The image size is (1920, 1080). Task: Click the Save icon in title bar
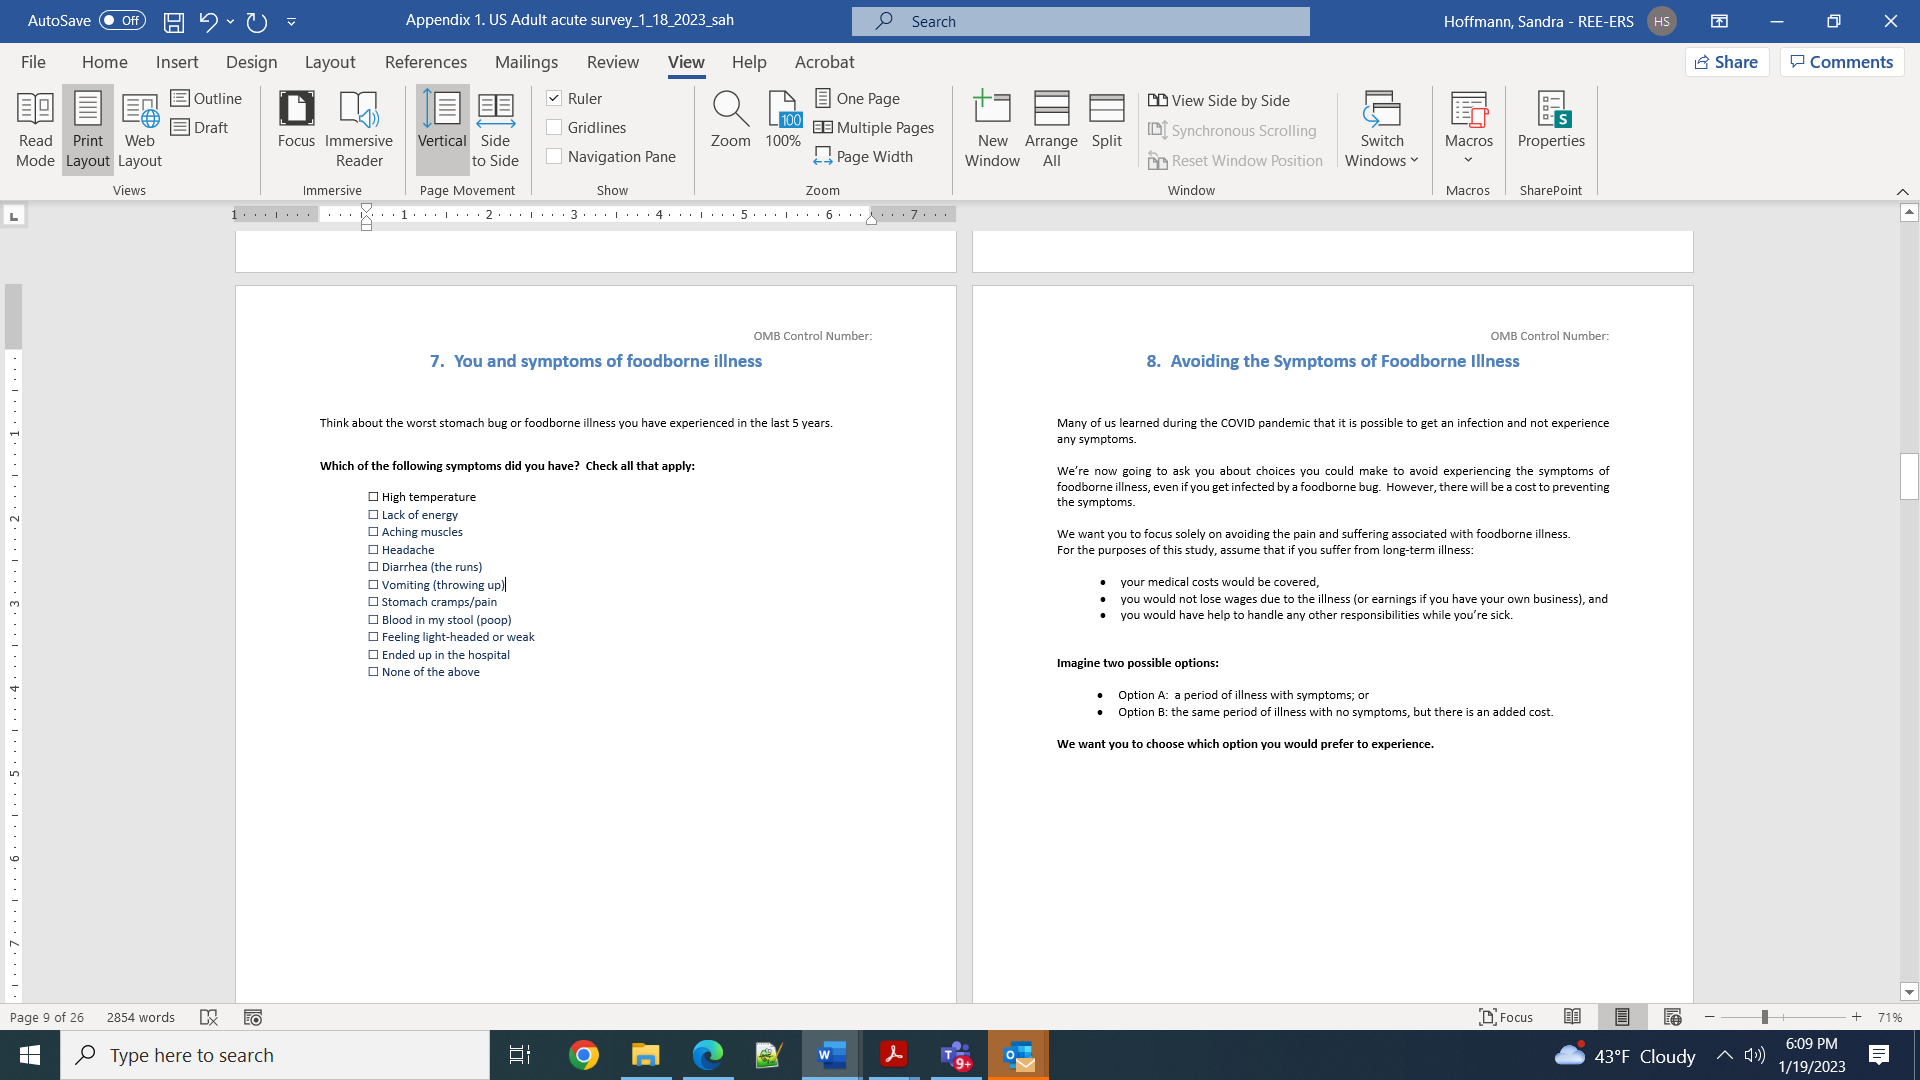(x=174, y=21)
